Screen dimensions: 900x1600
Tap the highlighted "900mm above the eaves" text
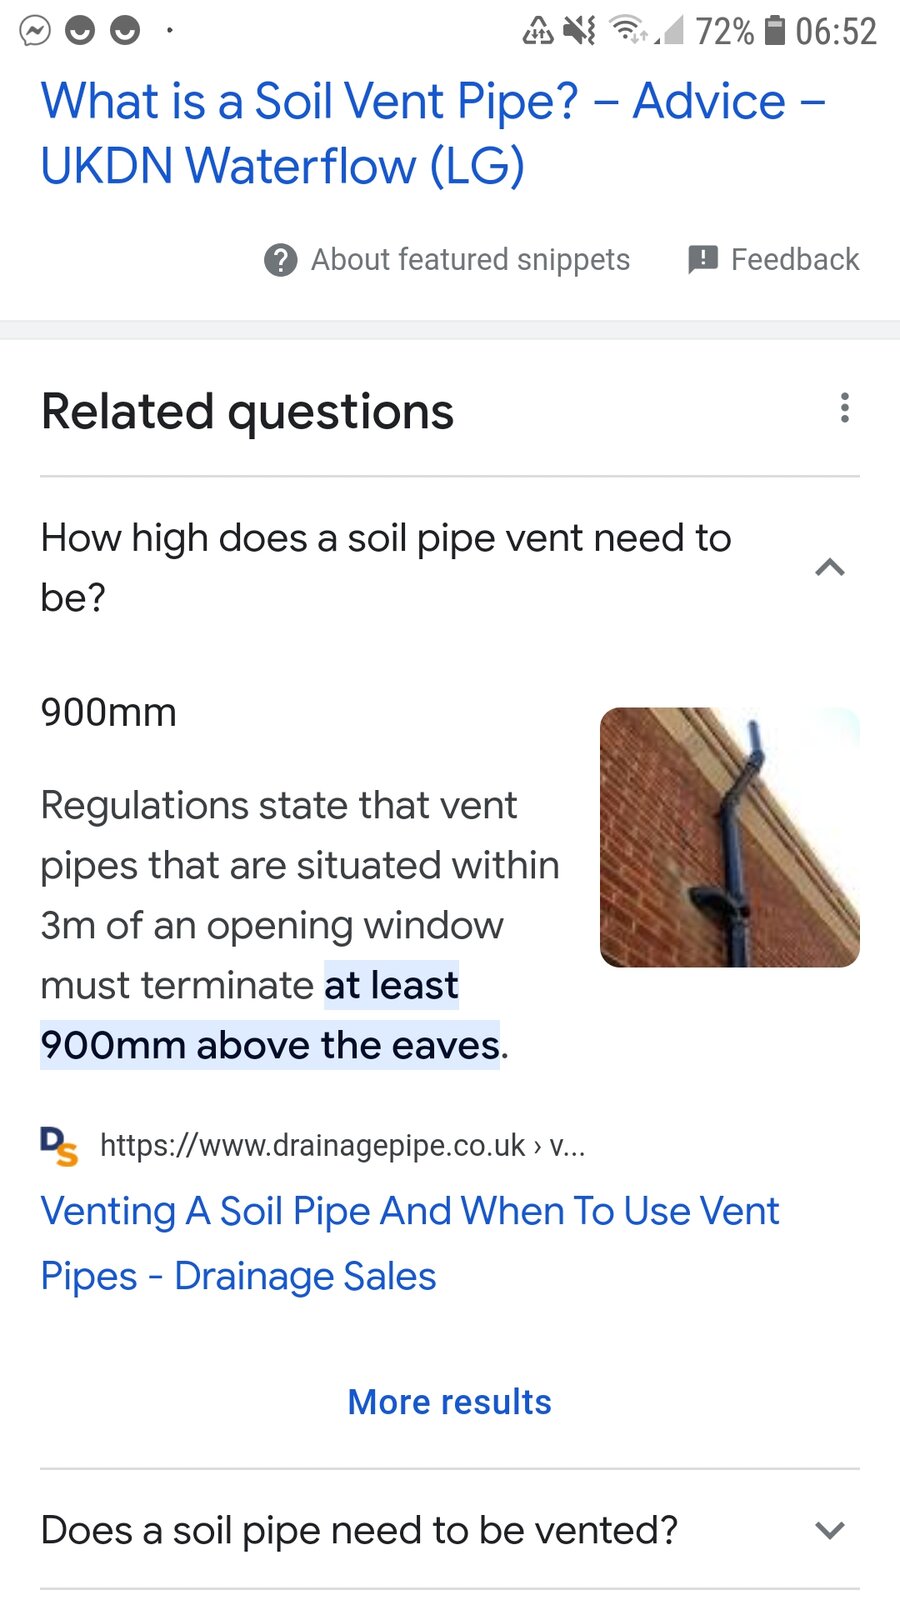point(270,1045)
